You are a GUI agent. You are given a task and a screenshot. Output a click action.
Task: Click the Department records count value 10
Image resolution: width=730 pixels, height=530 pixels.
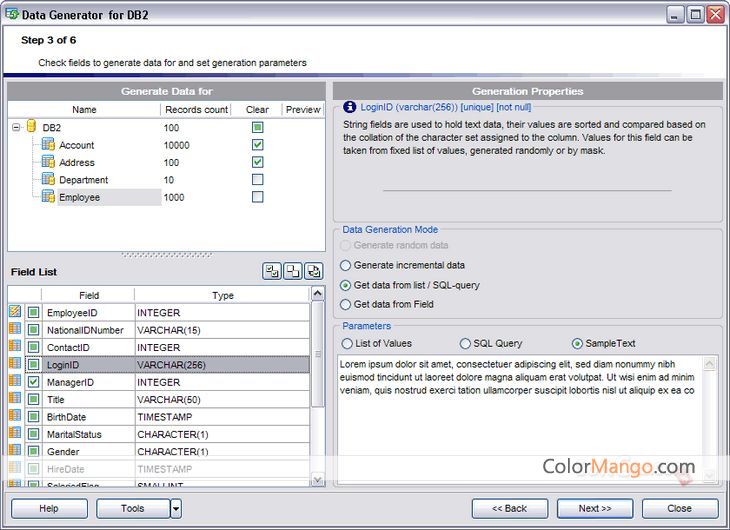pyautogui.click(x=169, y=180)
